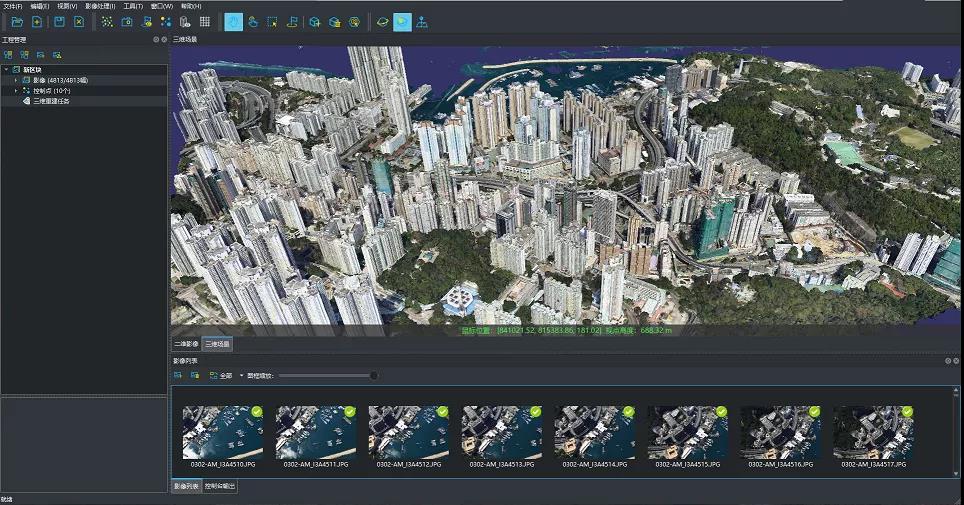Open the 全部 filter dropdown arrow
Viewport: 964px width, 505px height.
(241, 376)
